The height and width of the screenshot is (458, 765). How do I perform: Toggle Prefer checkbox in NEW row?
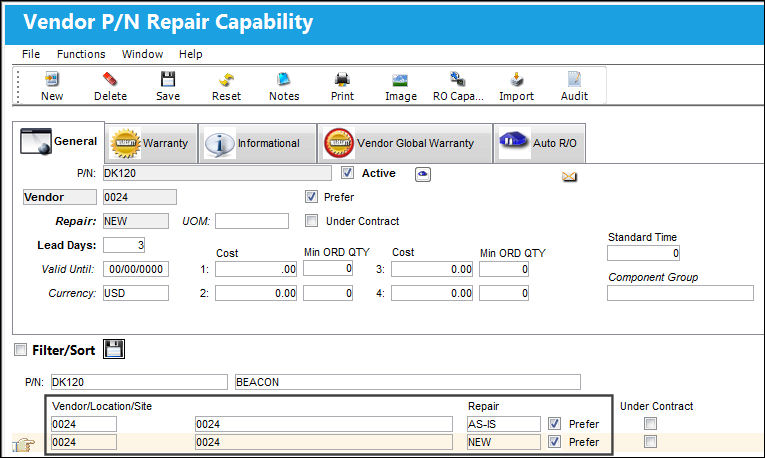(x=554, y=441)
